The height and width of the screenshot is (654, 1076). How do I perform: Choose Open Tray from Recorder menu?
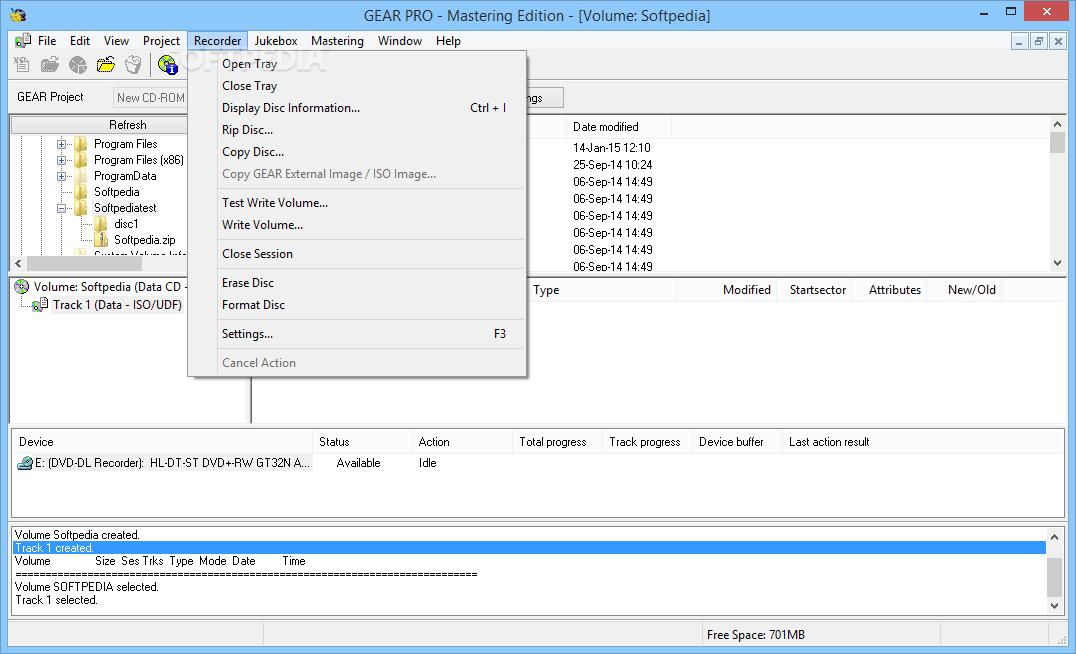tap(358, 64)
